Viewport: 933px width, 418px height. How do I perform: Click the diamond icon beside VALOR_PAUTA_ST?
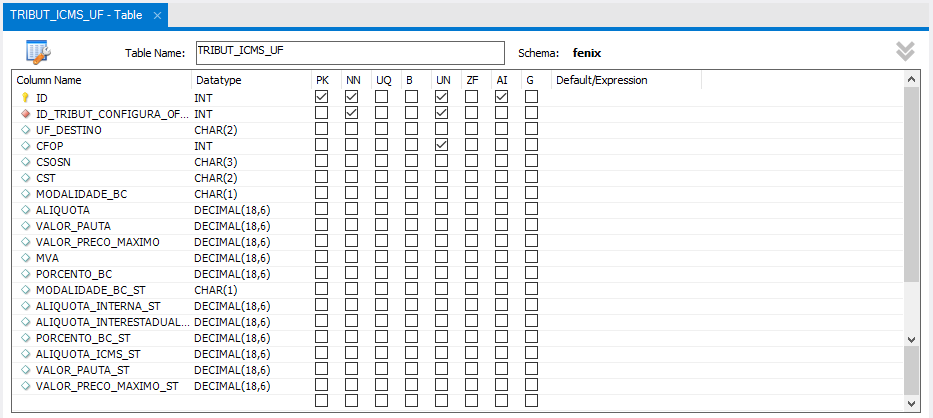[x=25, y=370]
